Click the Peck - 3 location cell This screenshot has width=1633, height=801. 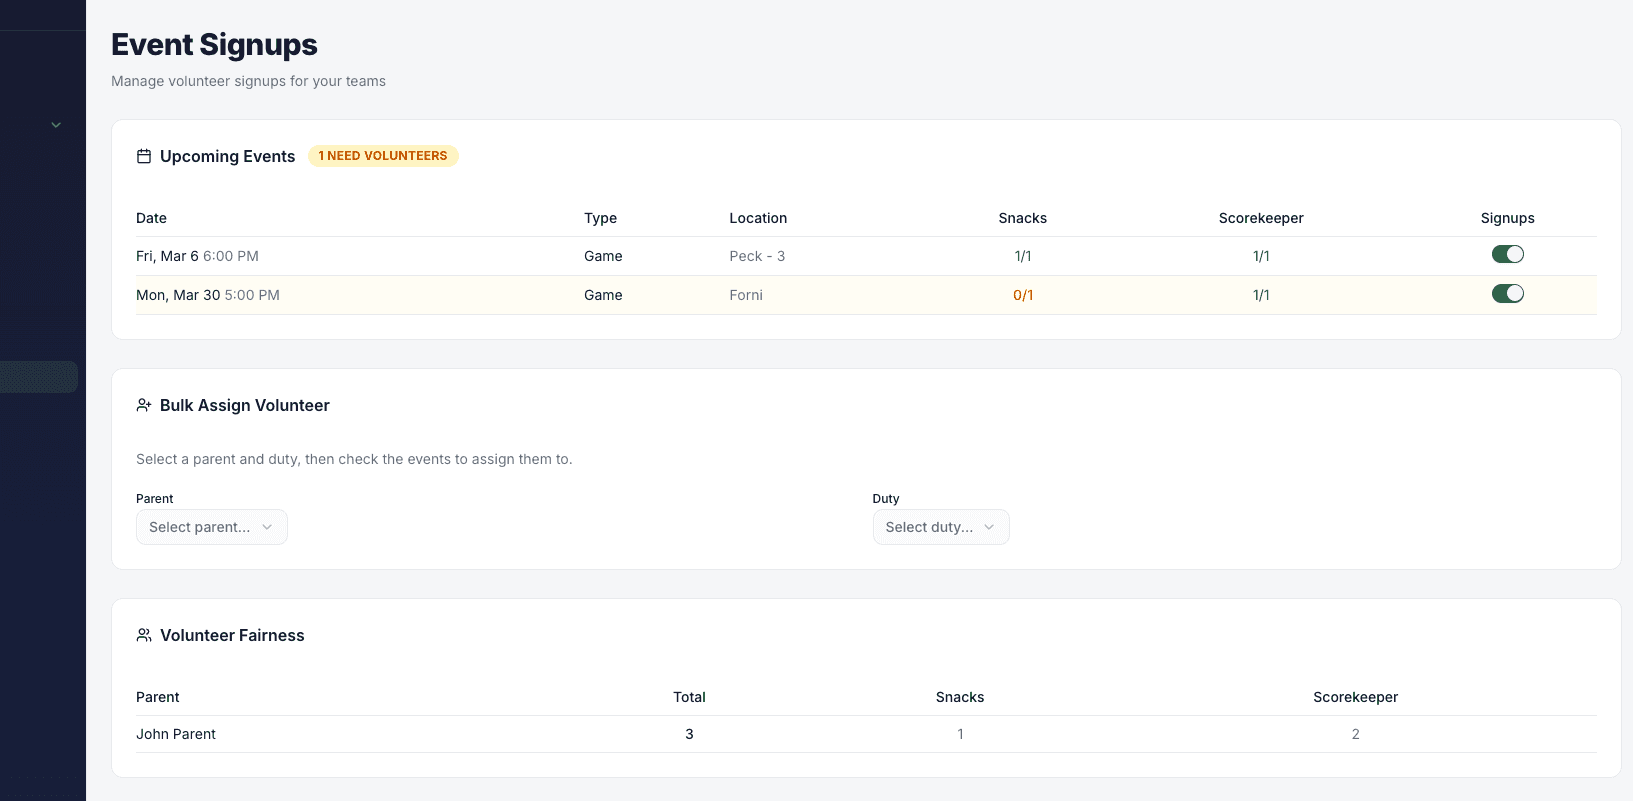(757, 256)
